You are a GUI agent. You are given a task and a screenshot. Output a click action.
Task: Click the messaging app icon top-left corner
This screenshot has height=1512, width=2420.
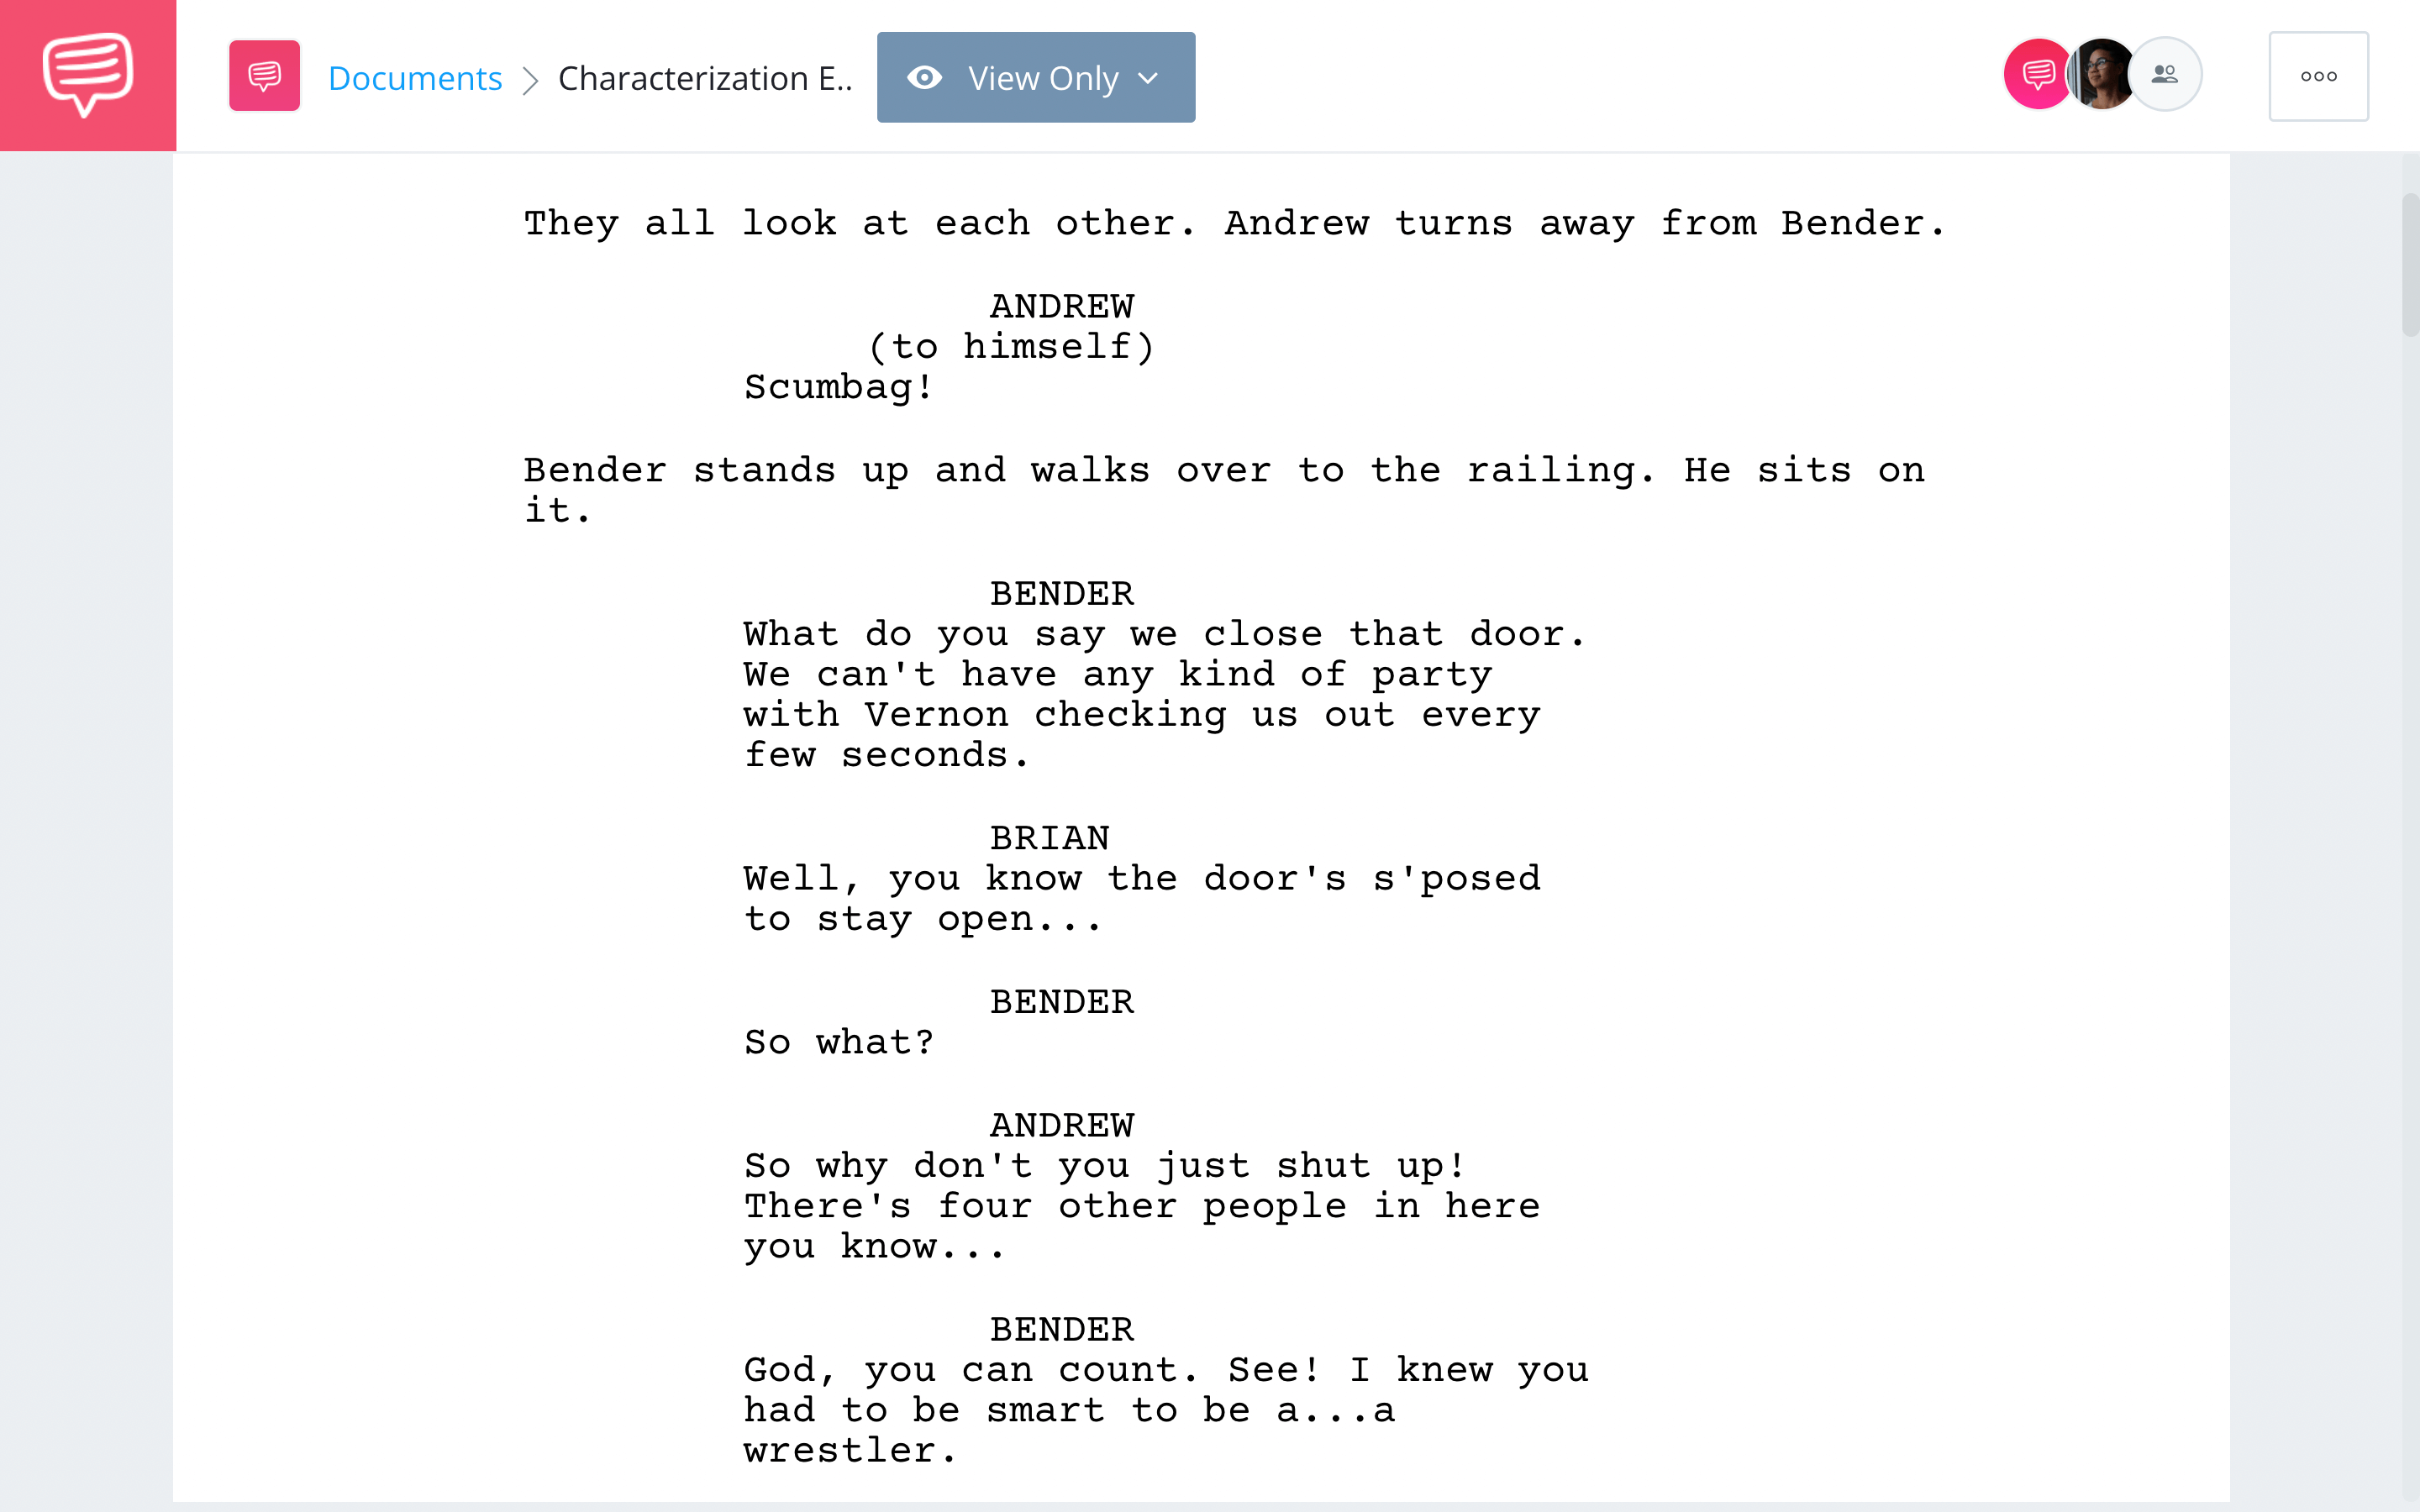click(87, 75)
